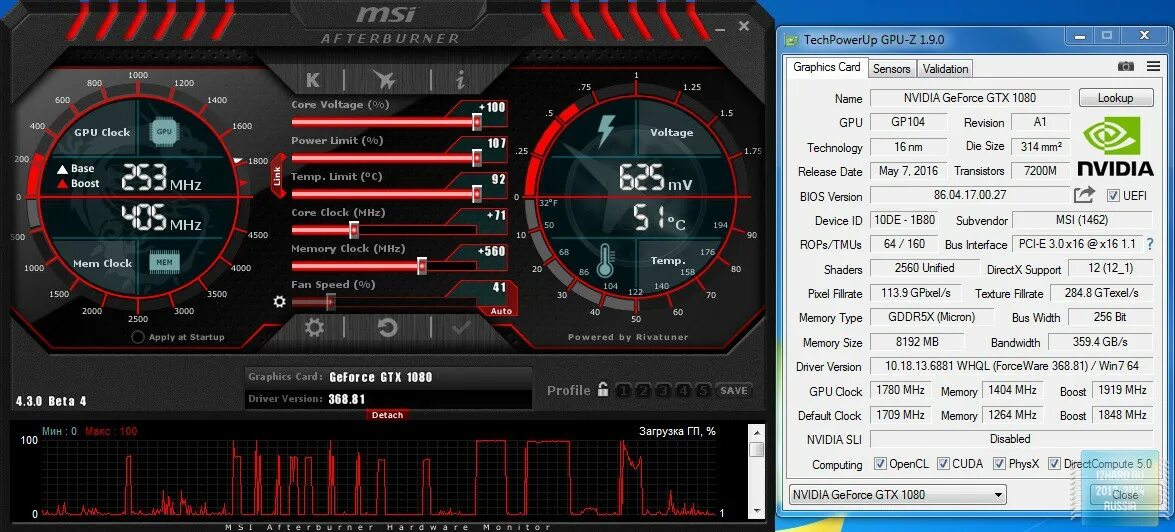The width and height of the screenshot is (1175, 532).
Task: Open the GPU selection dropdown in GPU-Z
Action: 898,495
